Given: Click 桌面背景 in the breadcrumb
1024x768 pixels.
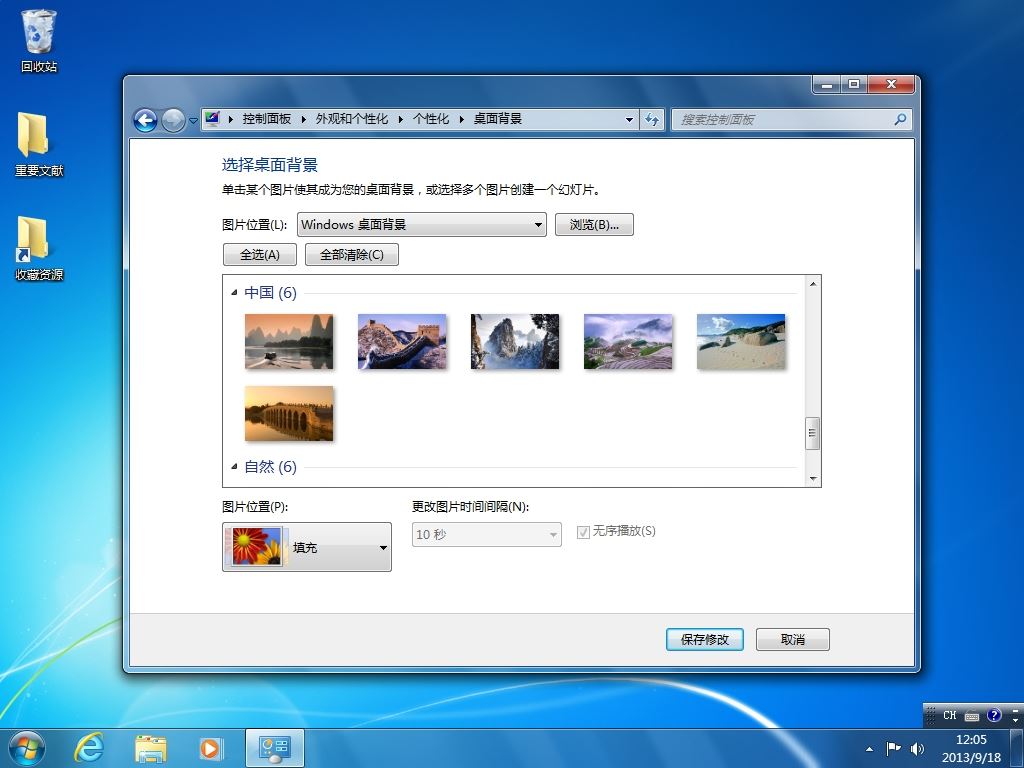Looking at the screenshot, I should pyautogui.click(x=498, y=119).
